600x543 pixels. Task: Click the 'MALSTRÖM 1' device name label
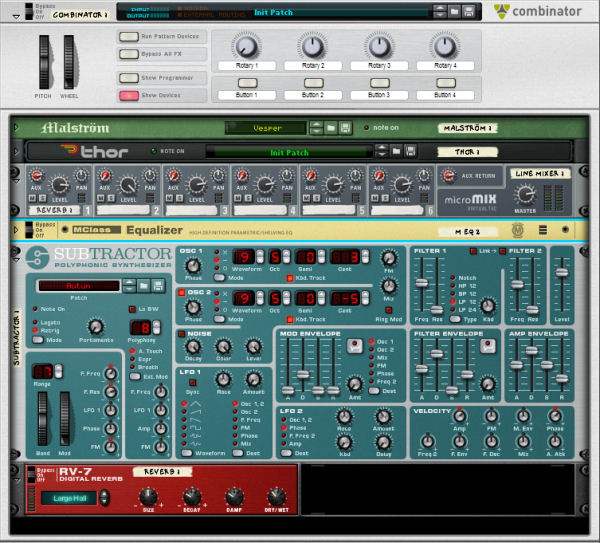coord(467,128)
